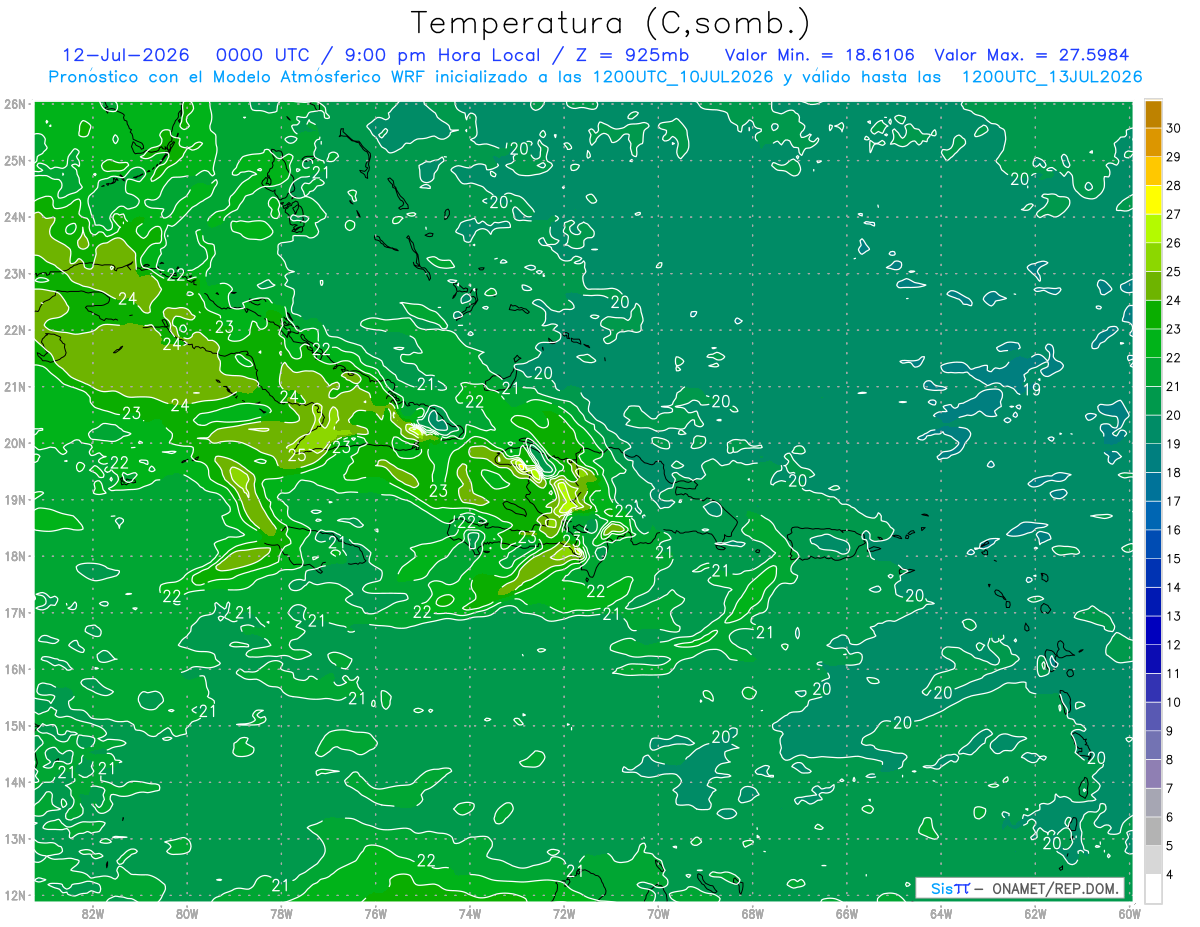Click the "22N" latitude label
The width and height of the screenshot is (1200, 927).
(15, 330)
